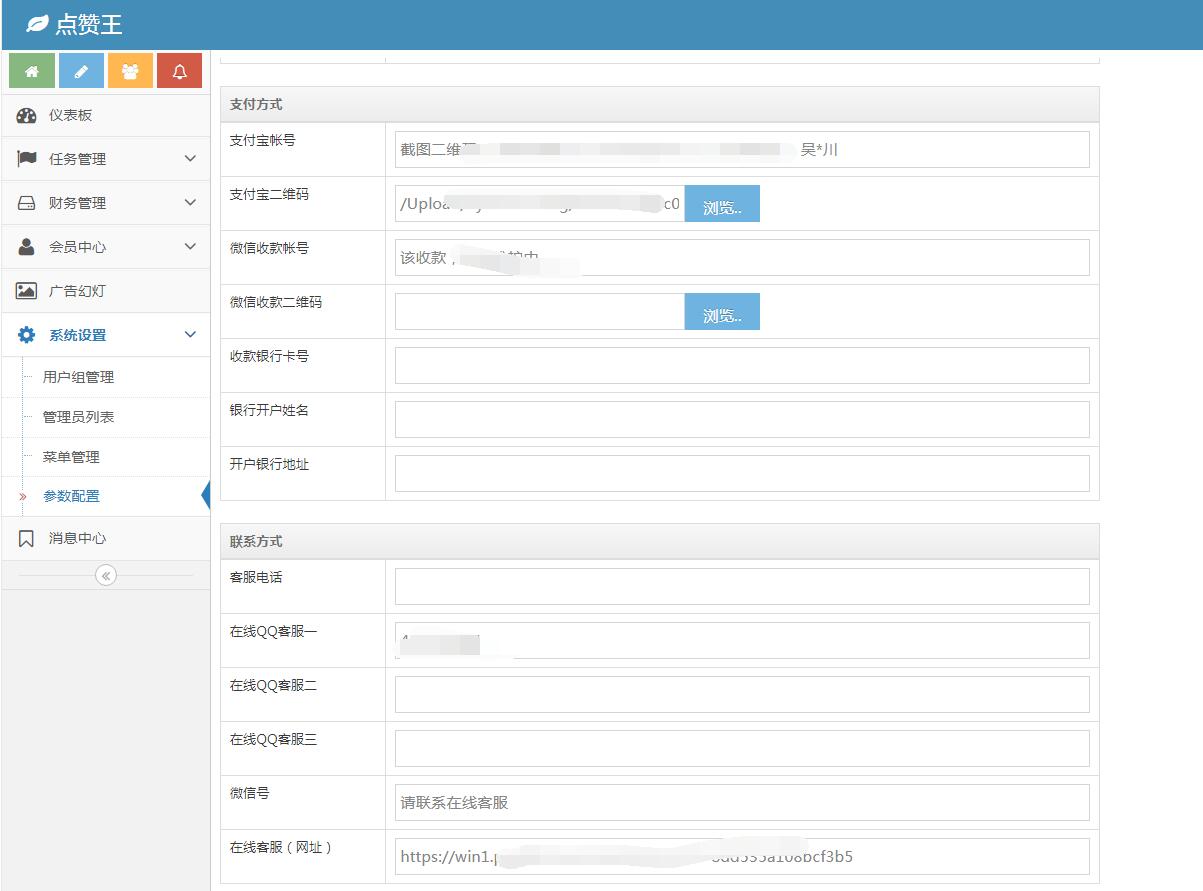Open 管理员列表 submenu item
The height and width of the screenshot is (891, 1203).
[x=78, y=417]
